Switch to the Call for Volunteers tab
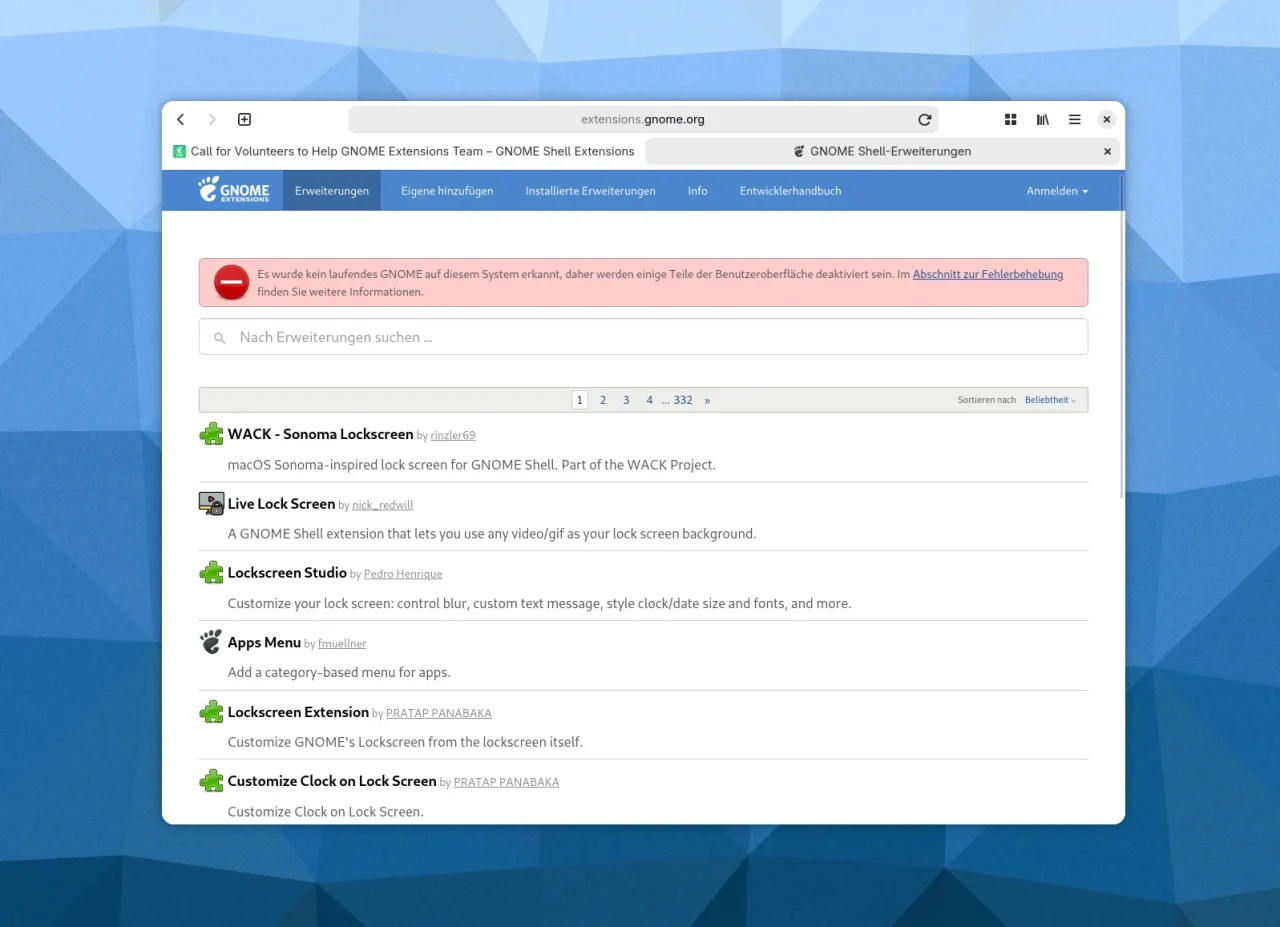1280x927 pixels. (x=403, y=152)
